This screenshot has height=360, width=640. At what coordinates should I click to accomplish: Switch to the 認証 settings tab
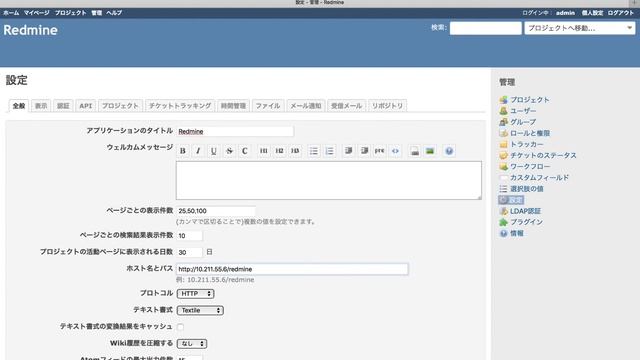(63, 106)
